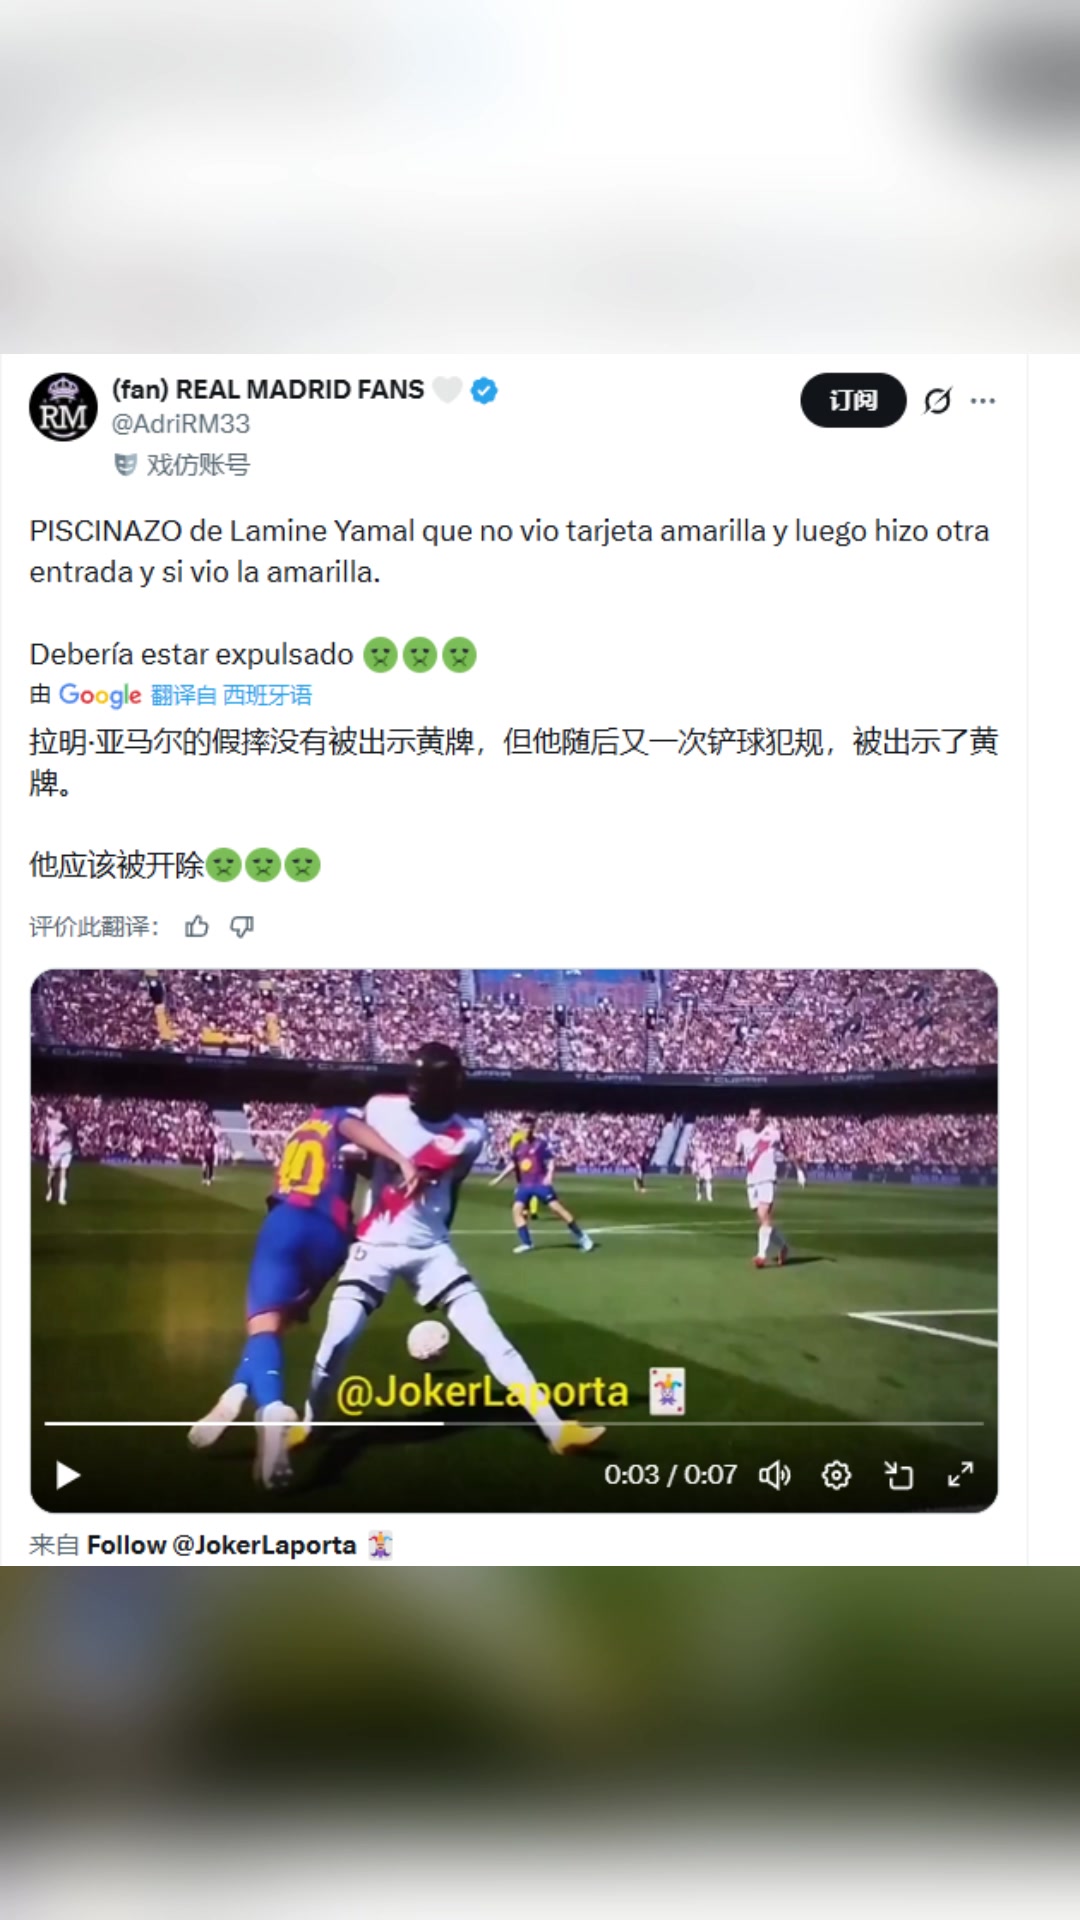Click the video rotate icon

coord(898,1475)
